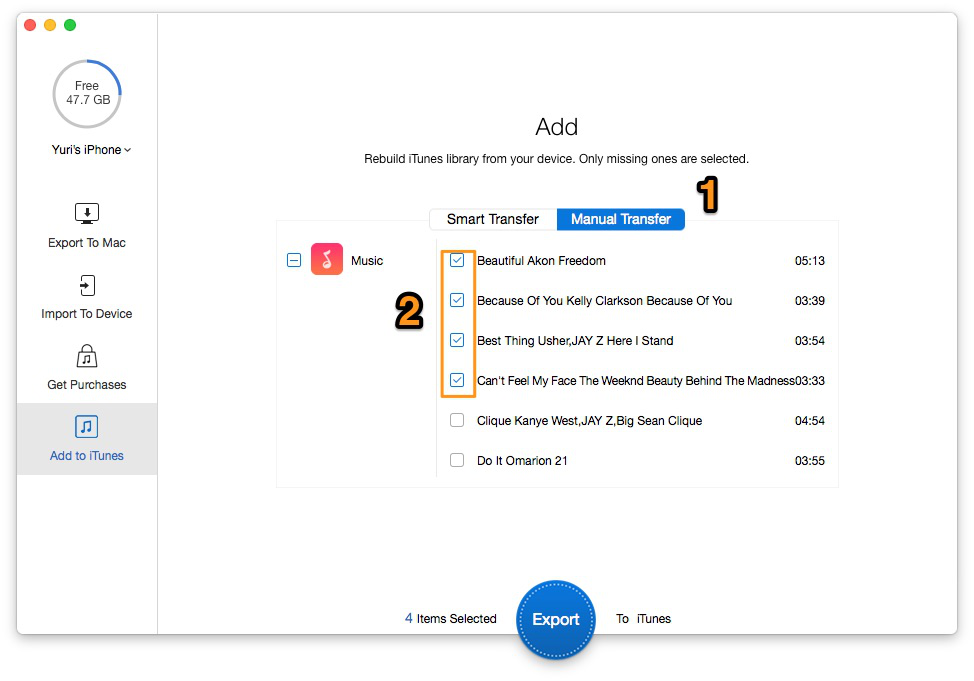974x681 pixels.
Task: Click the To iTunes destination text
Action: pos(644,619)
